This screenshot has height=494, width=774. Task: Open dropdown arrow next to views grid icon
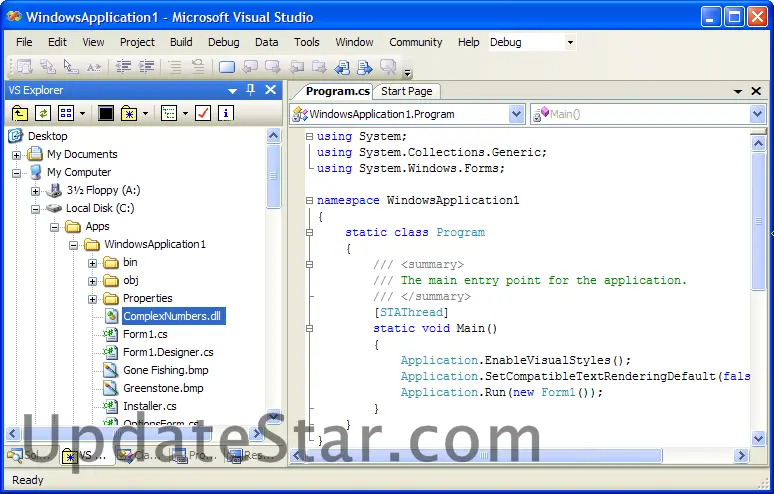click(x=82, y=114)
